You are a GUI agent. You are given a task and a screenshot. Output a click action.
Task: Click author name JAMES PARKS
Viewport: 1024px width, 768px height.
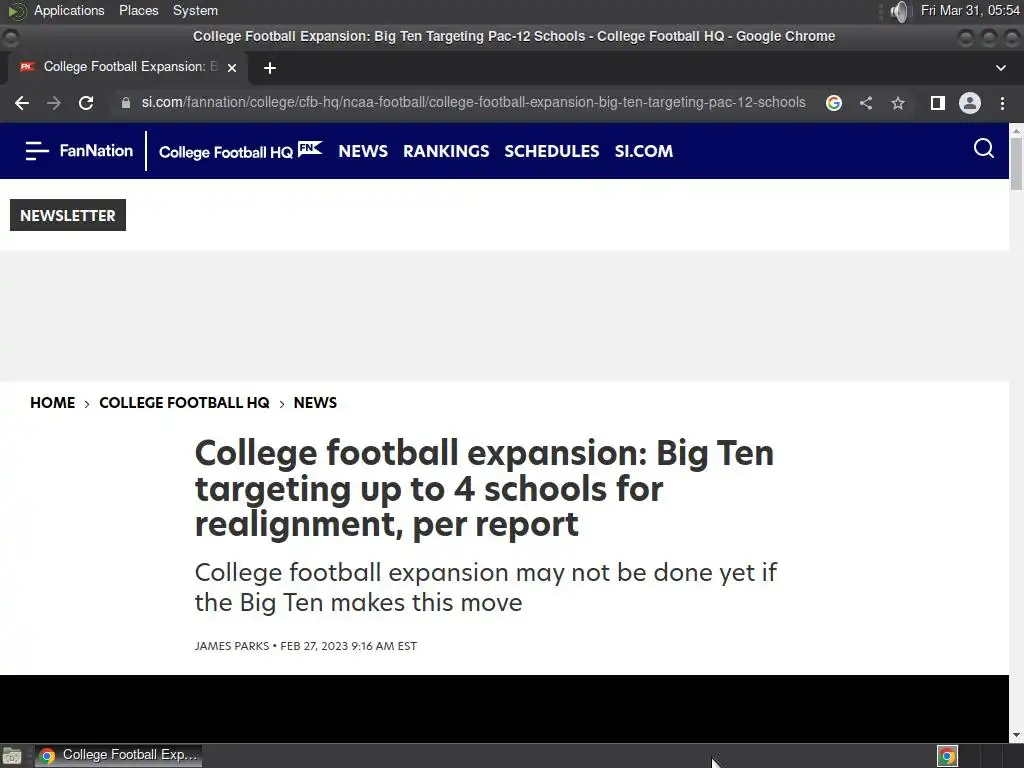coord(232,646)
